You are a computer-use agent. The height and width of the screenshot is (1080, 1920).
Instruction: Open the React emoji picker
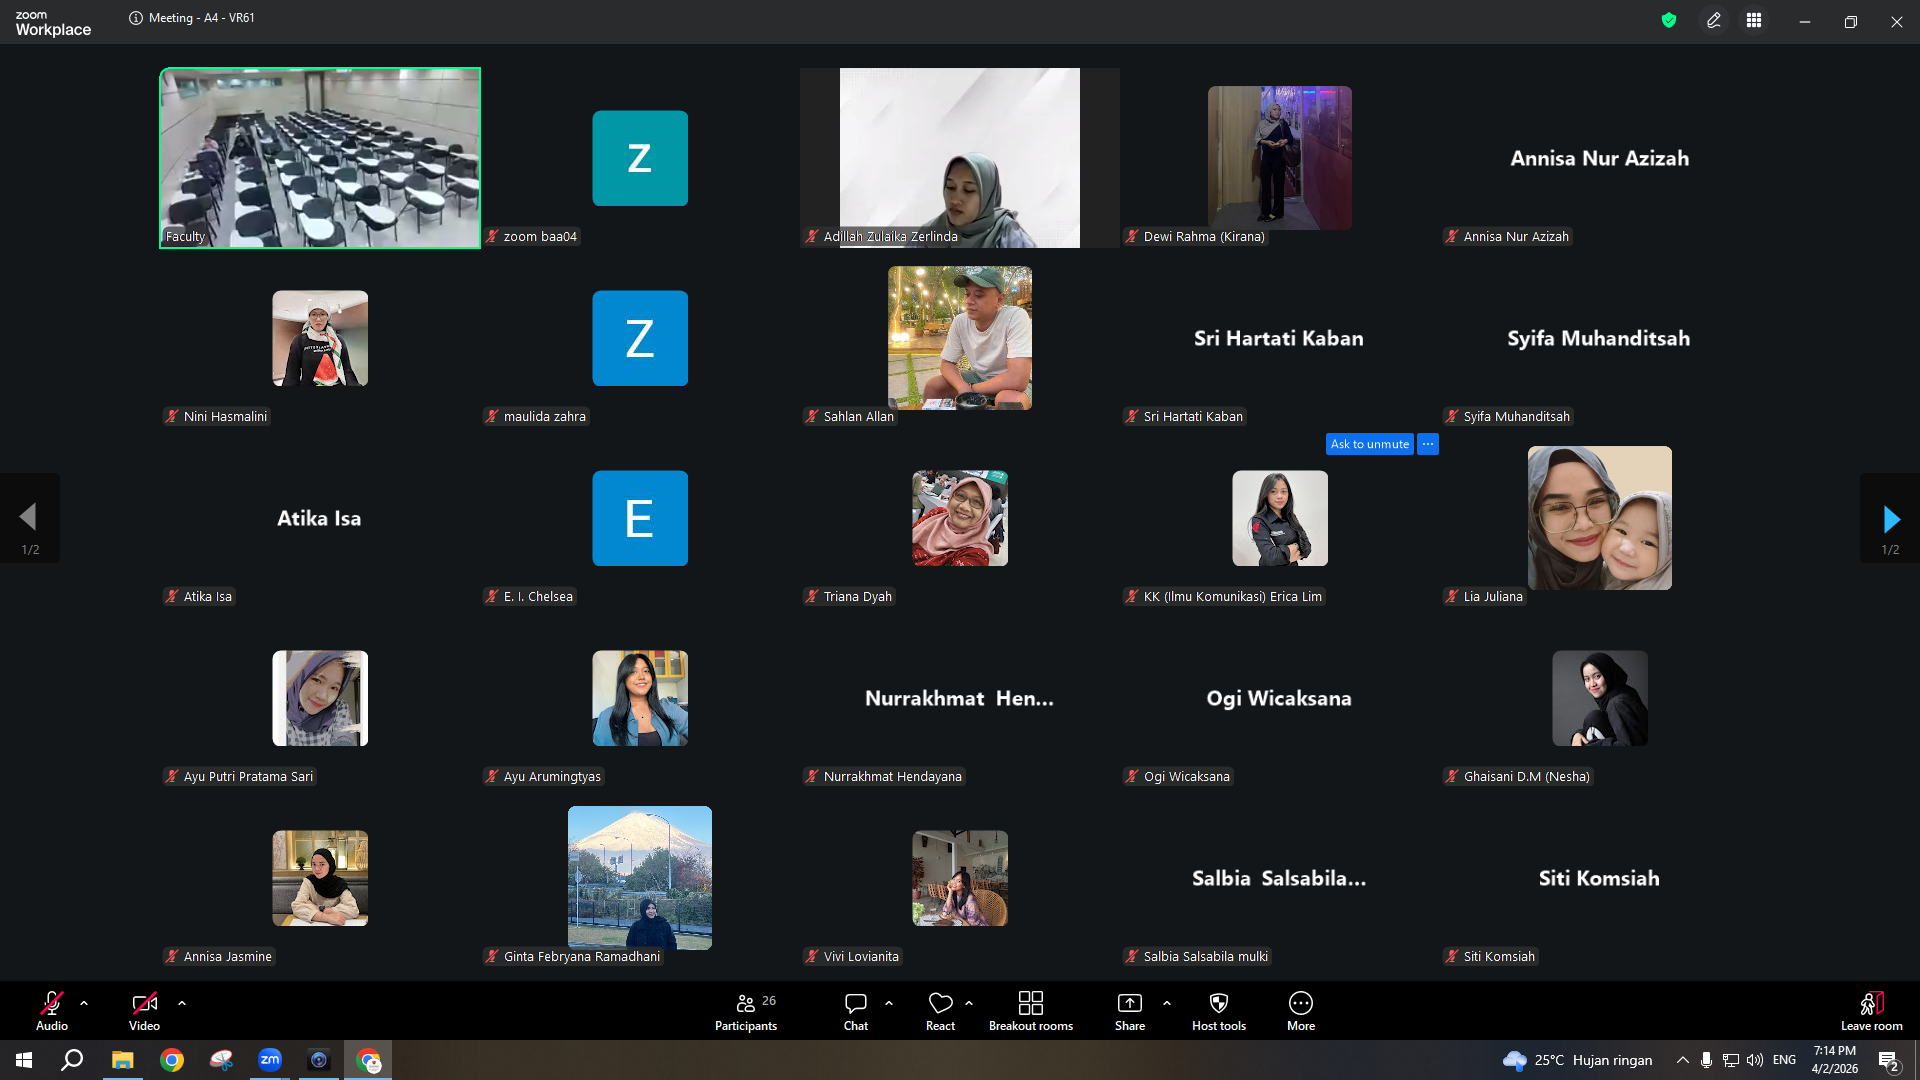click(940, 1010)
